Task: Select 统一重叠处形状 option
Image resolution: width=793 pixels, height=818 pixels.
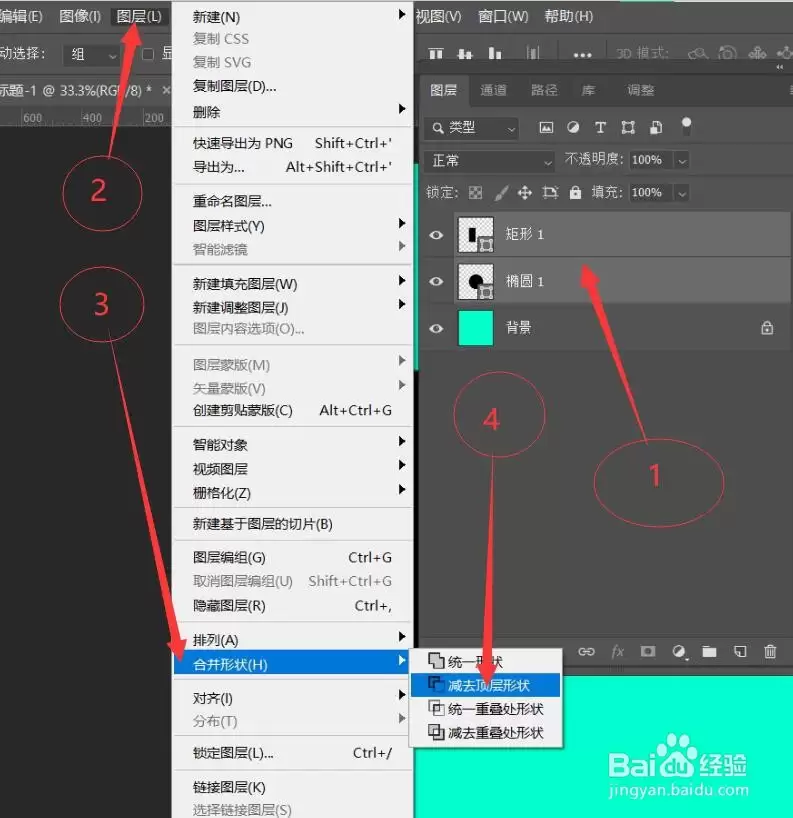Action: click(x=485, y=709)
